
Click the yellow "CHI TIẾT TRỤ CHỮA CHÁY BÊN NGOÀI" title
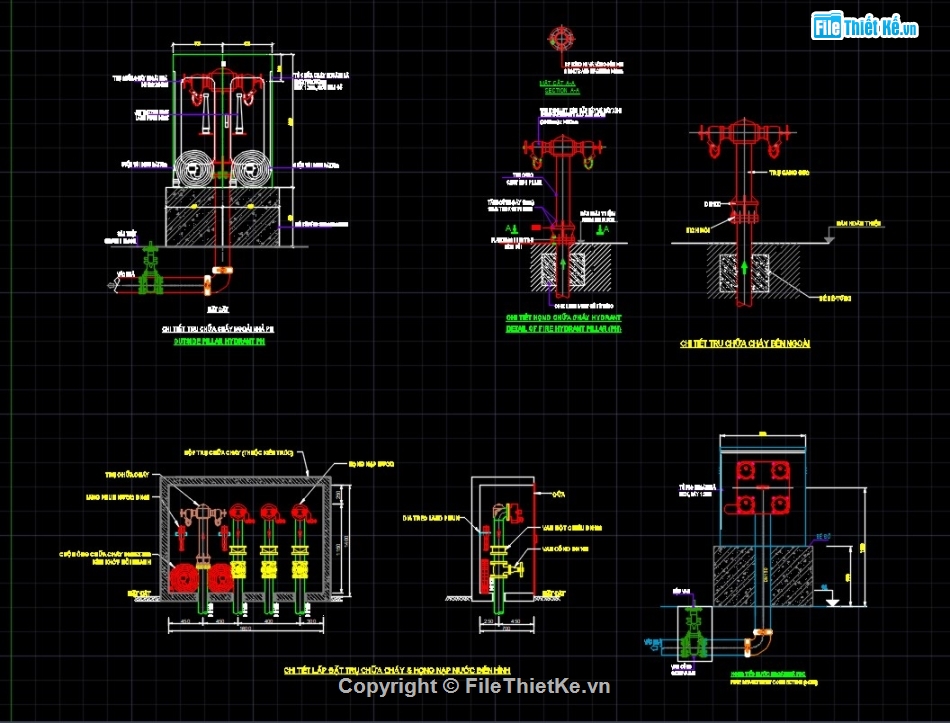pyautogui.click(x=745, y=343)
